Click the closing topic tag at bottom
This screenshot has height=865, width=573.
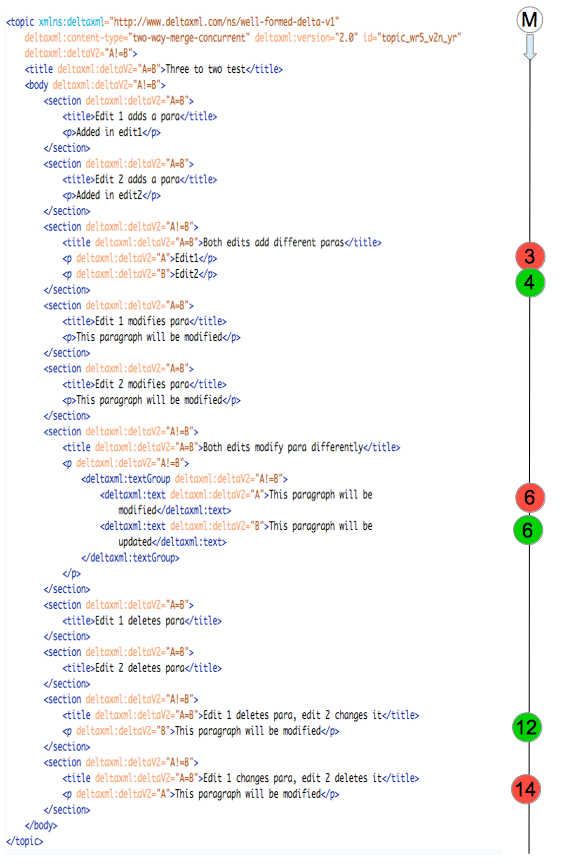click(x=24, y=841)
